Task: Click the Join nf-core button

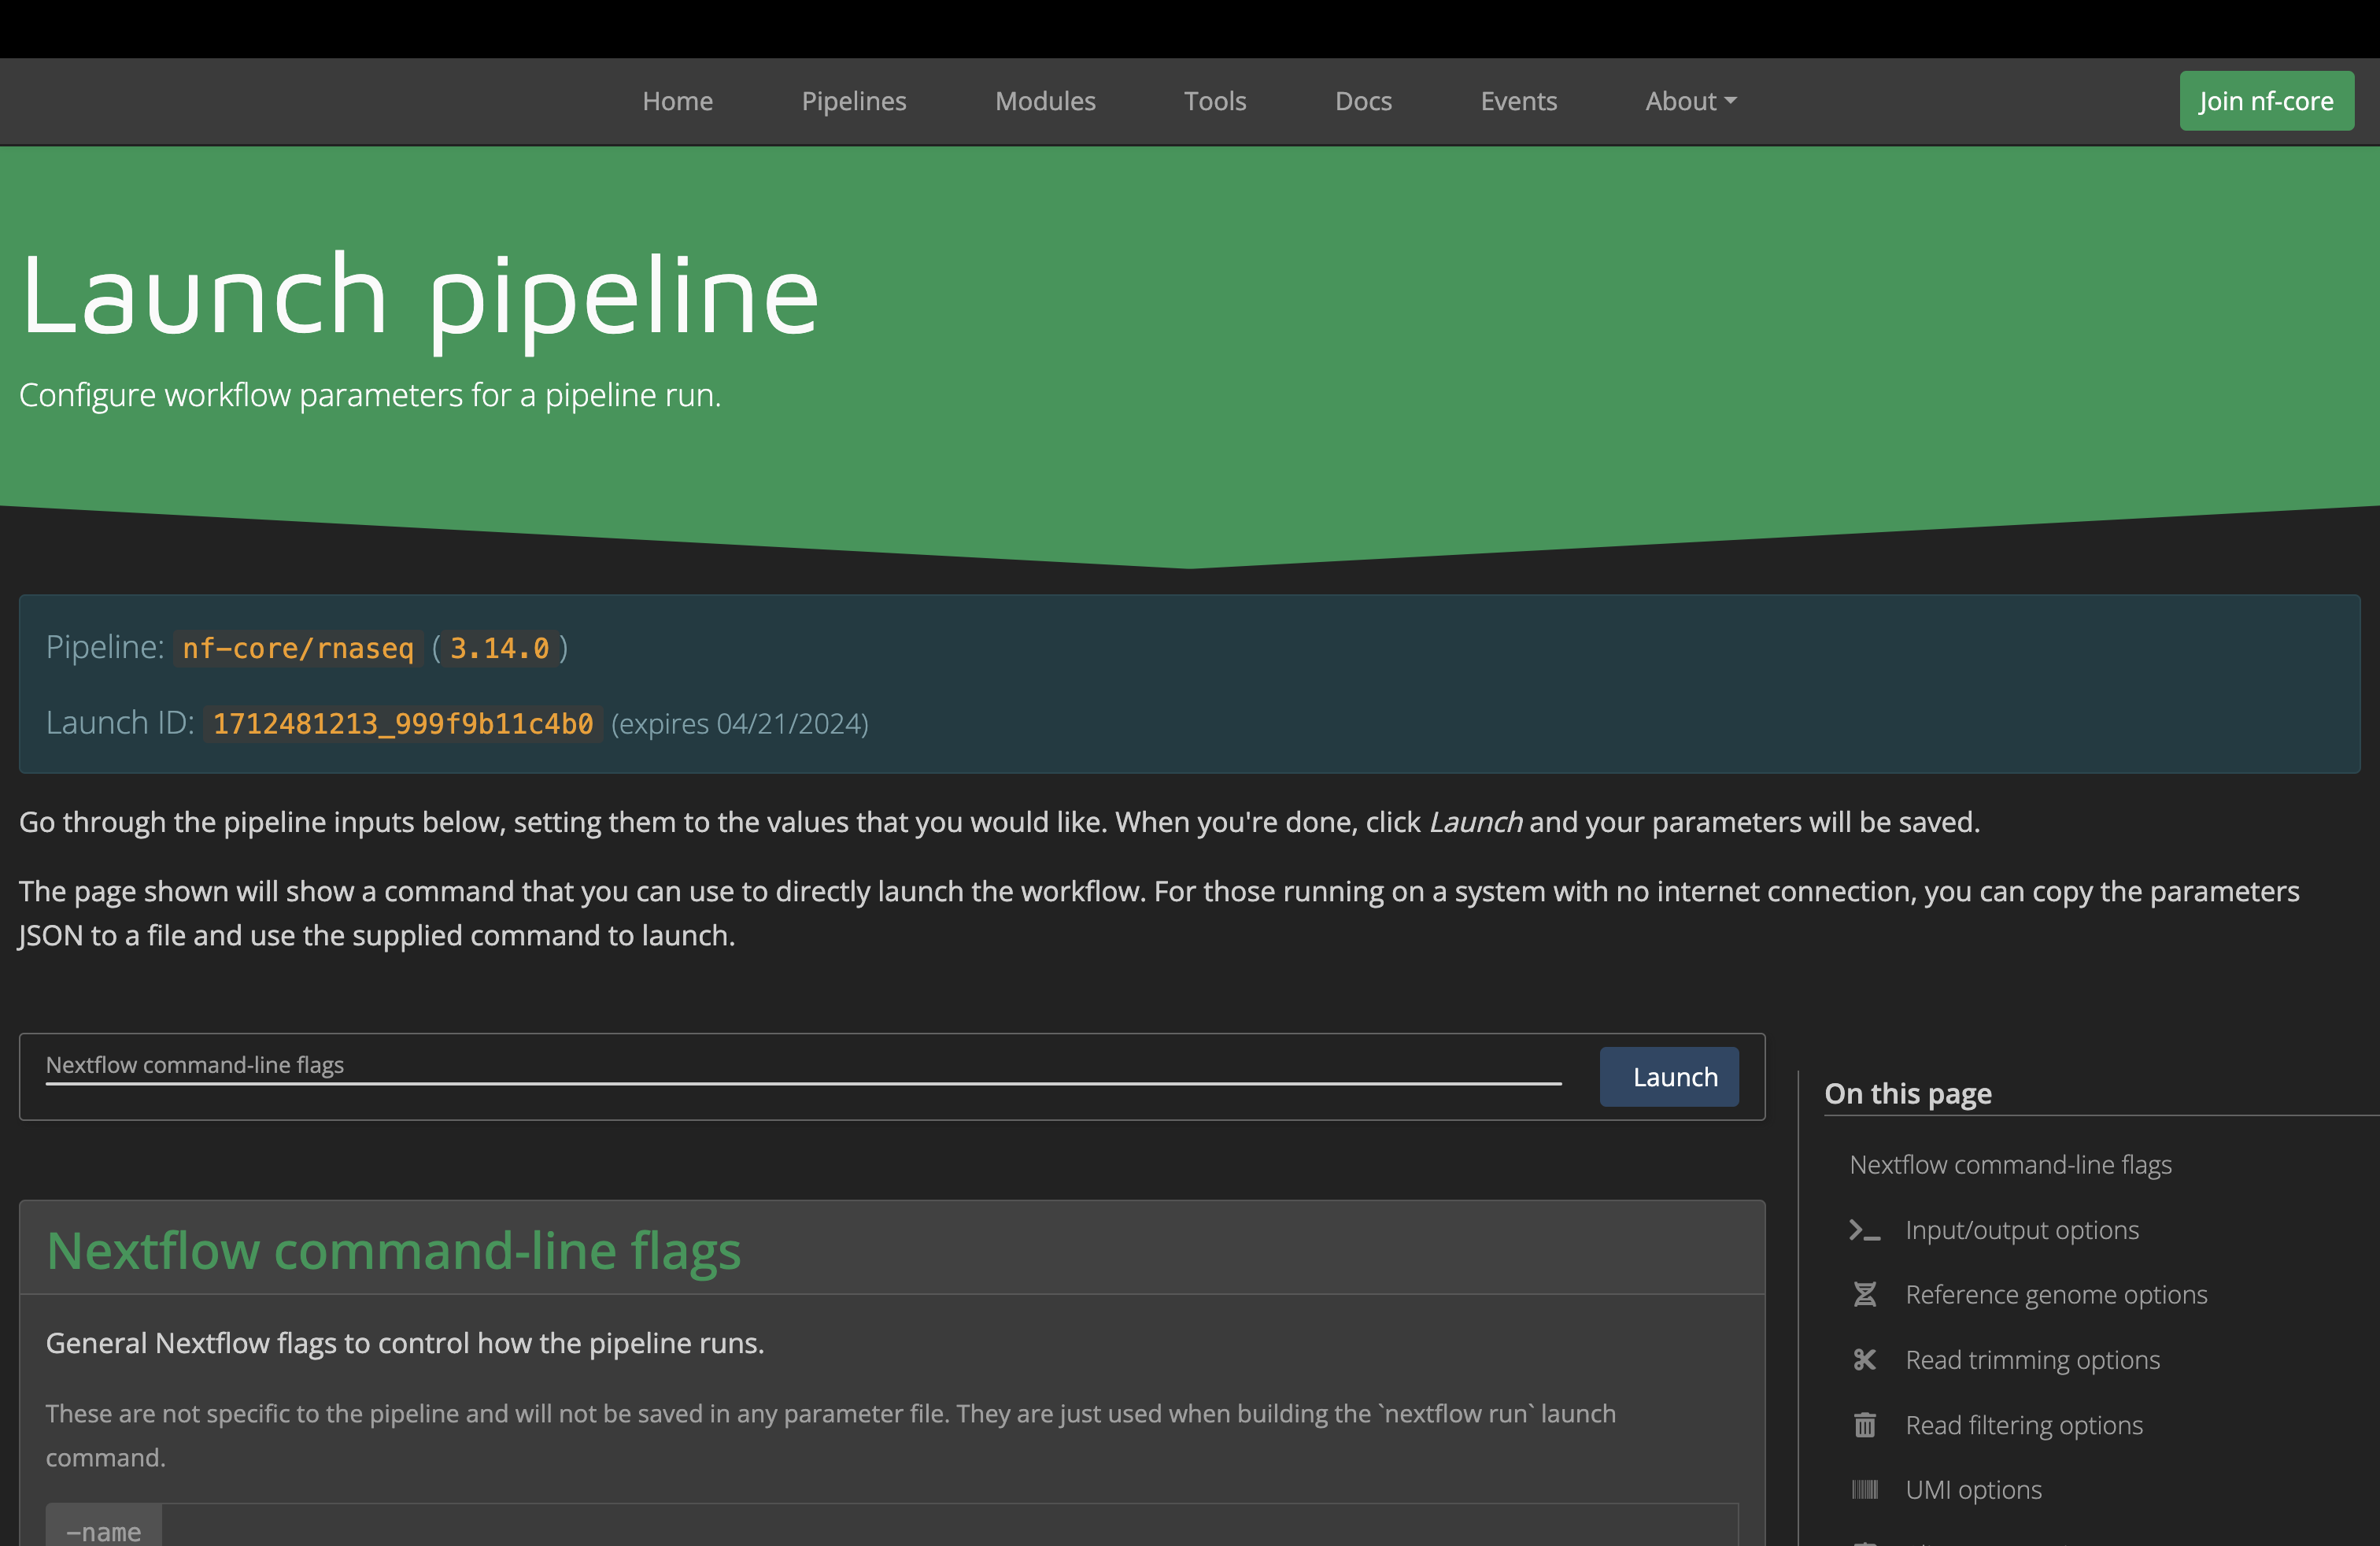Action: pyautogui.click(x=2266, y=101)
